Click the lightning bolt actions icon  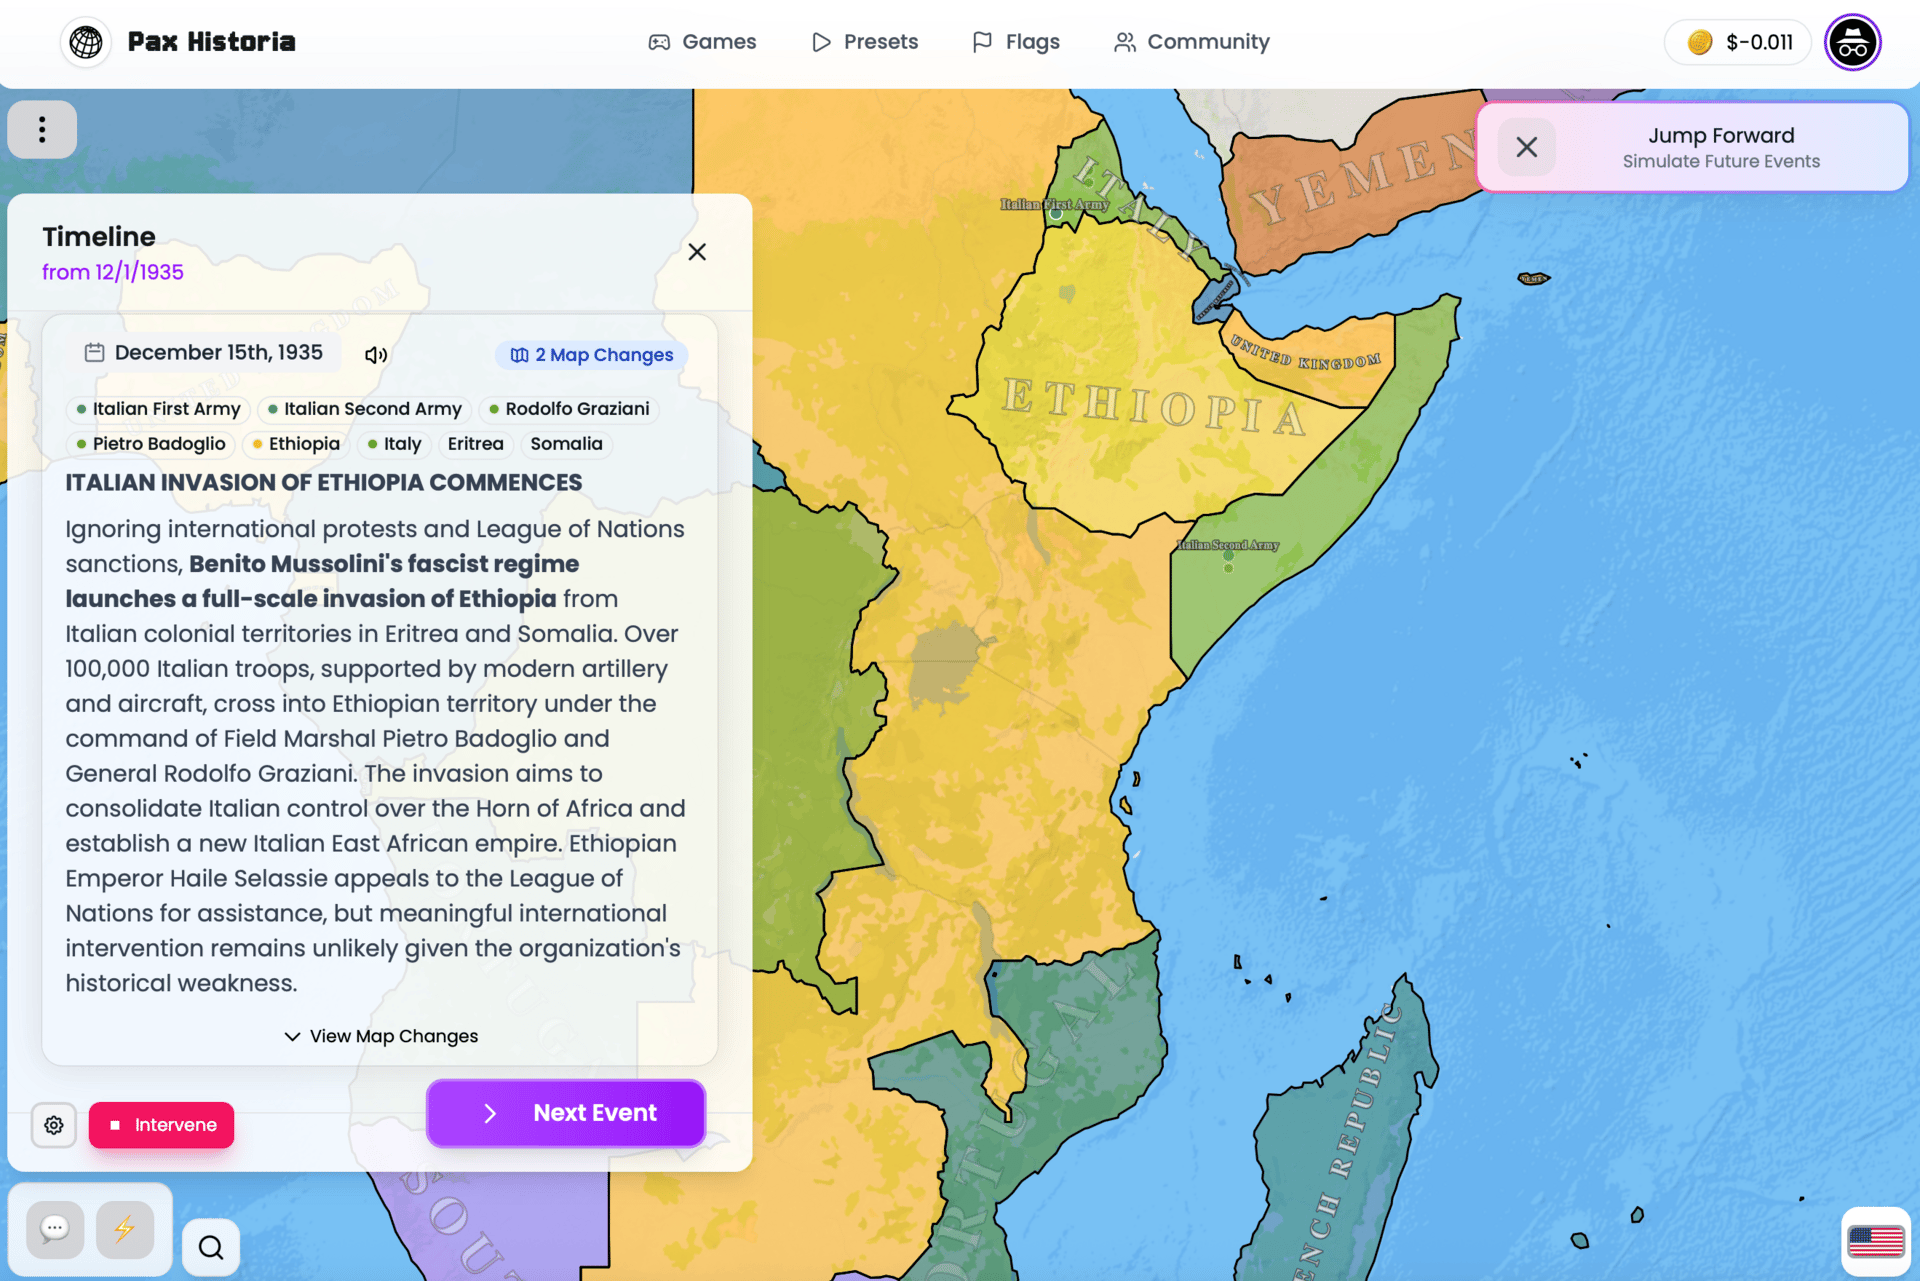(124, 1228)
